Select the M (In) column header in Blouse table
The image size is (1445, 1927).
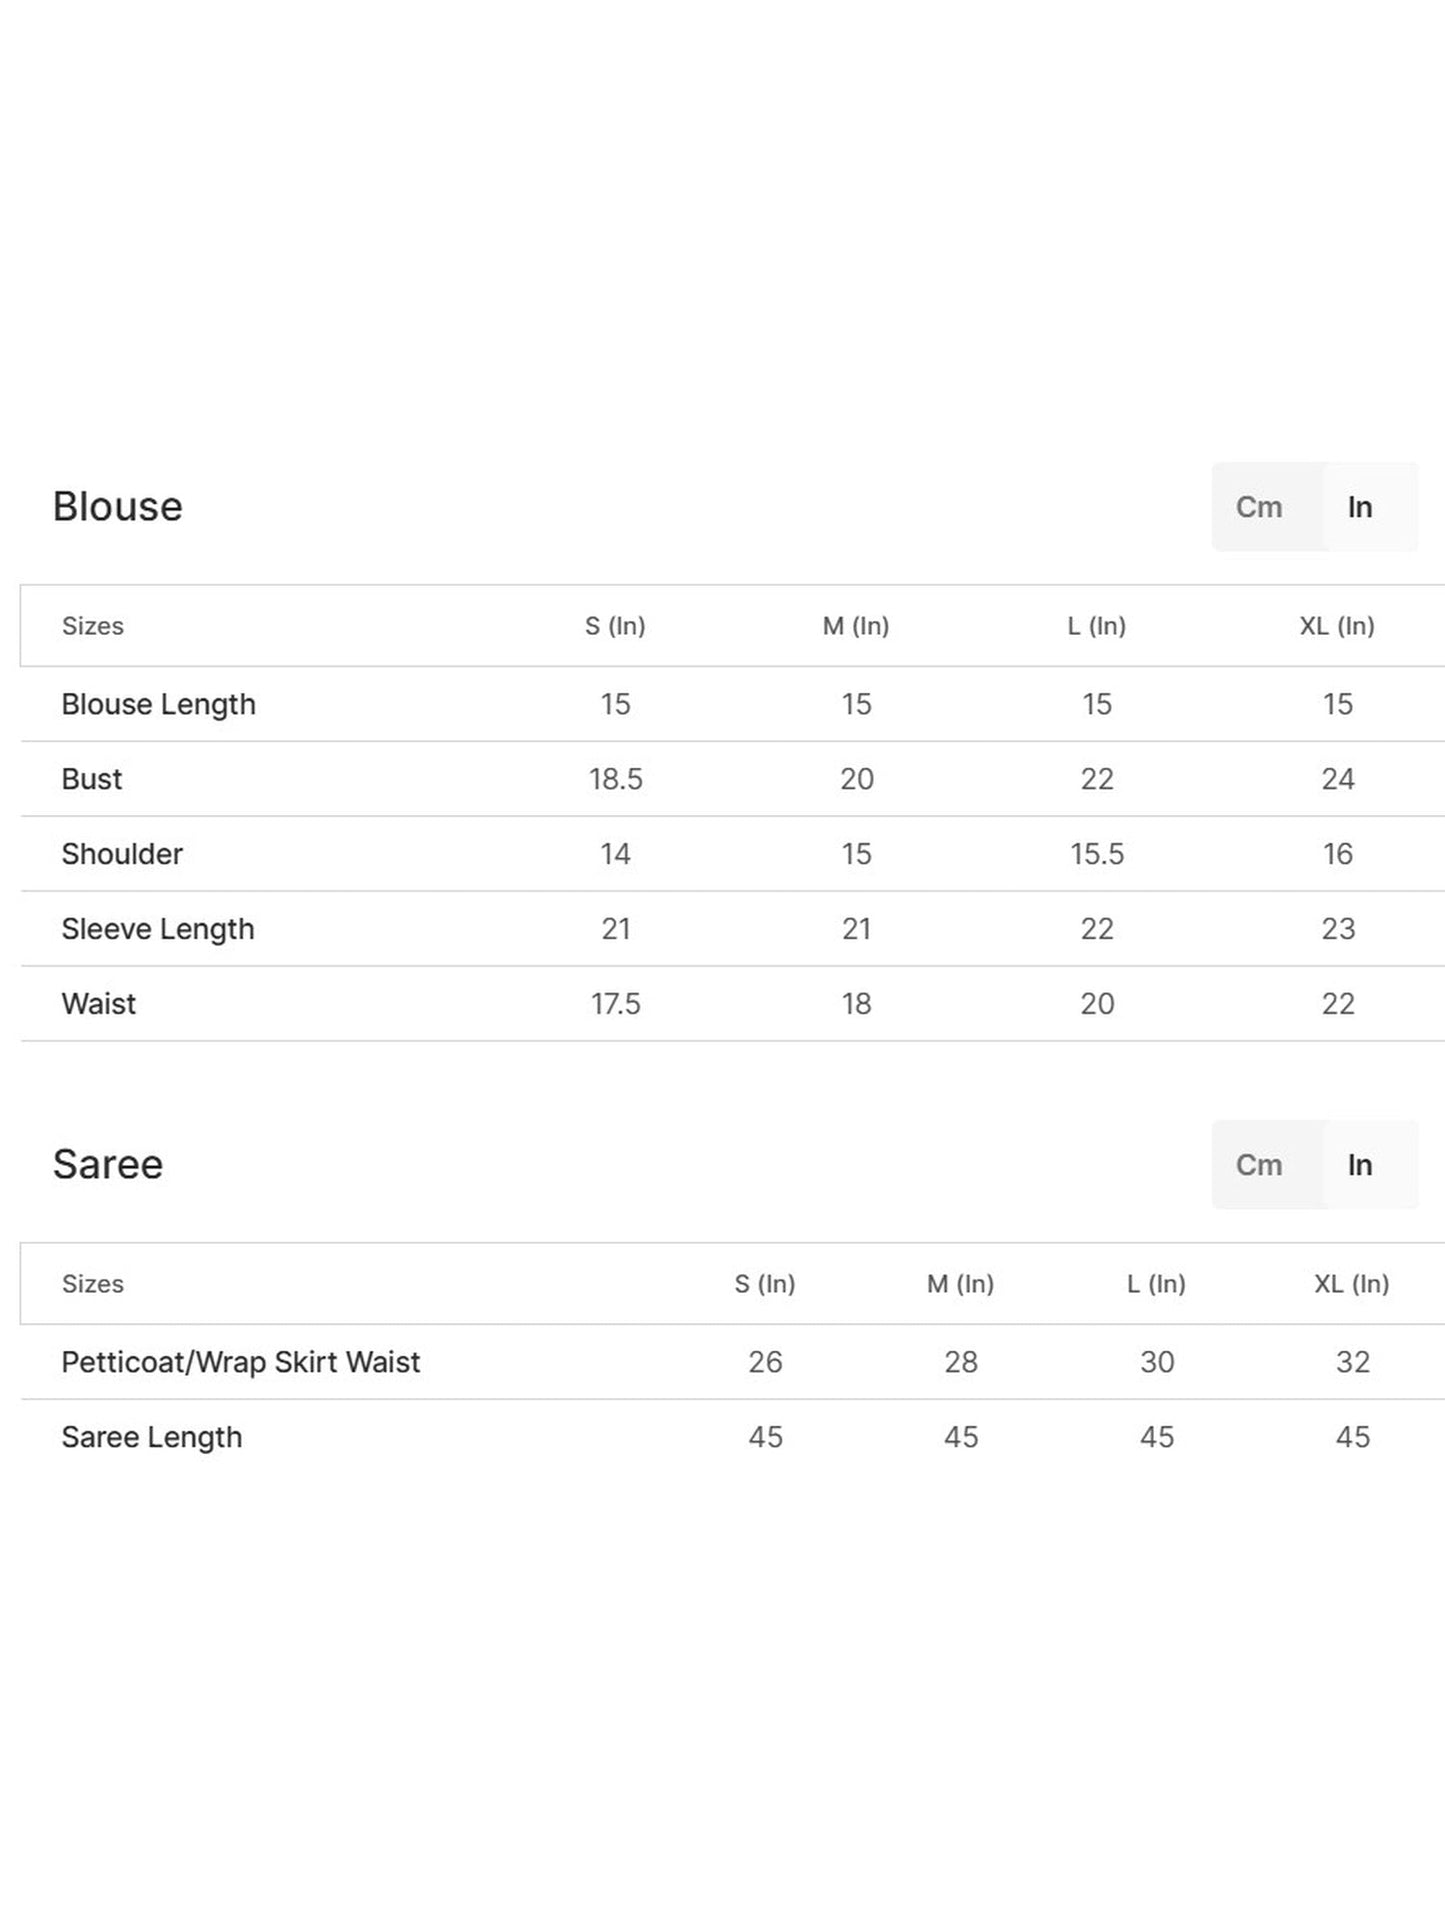pos(856,626)
